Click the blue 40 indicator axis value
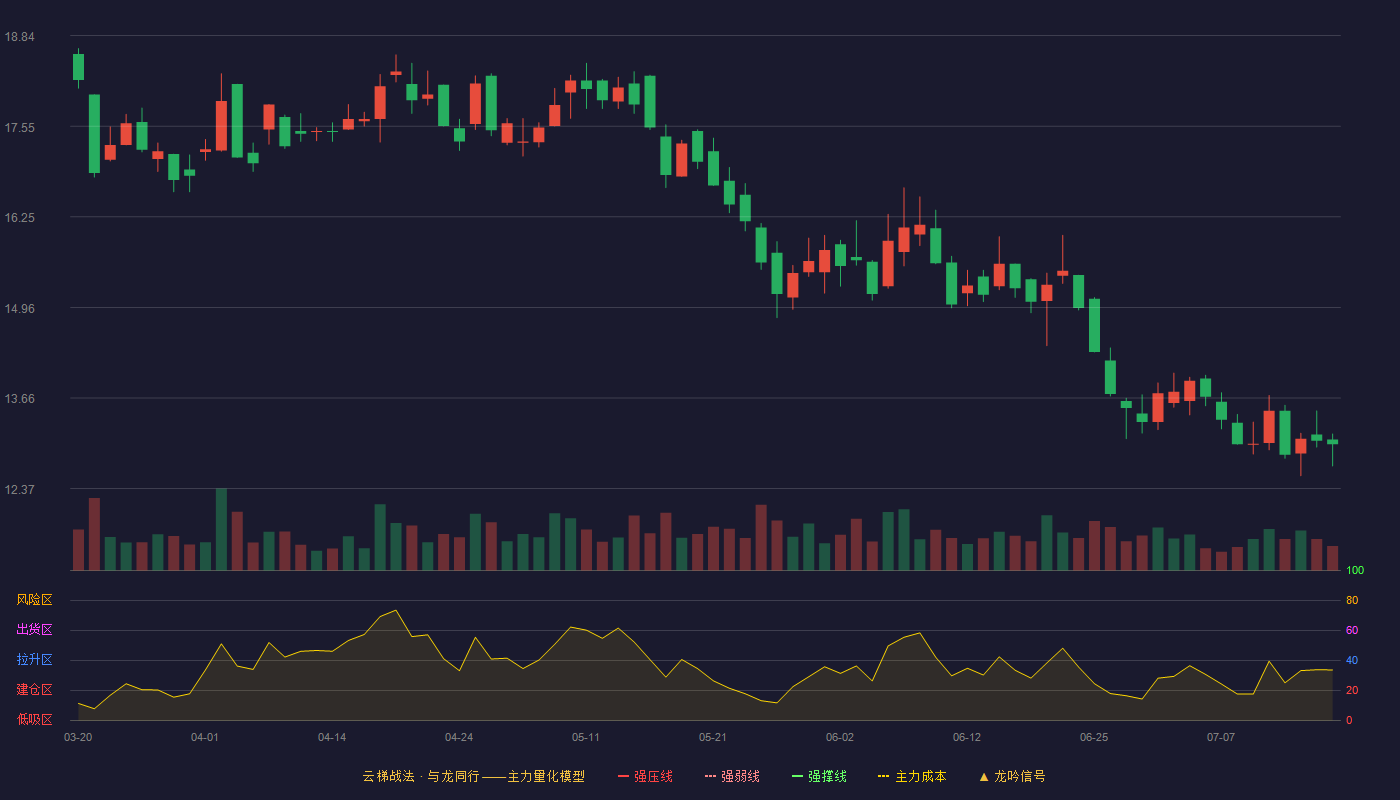Image resolution: width=1400 pixels, height=800 pixels. pyautogui.click(x=1352, y=661)
